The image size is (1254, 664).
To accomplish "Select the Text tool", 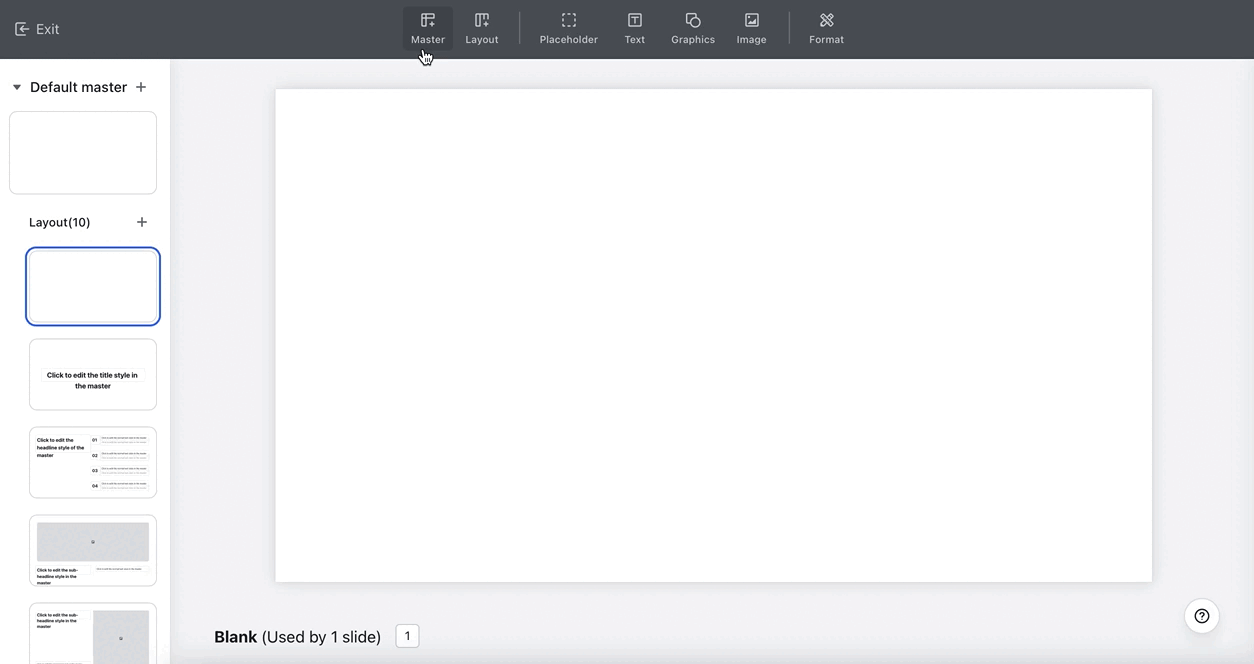I will 634,28.
